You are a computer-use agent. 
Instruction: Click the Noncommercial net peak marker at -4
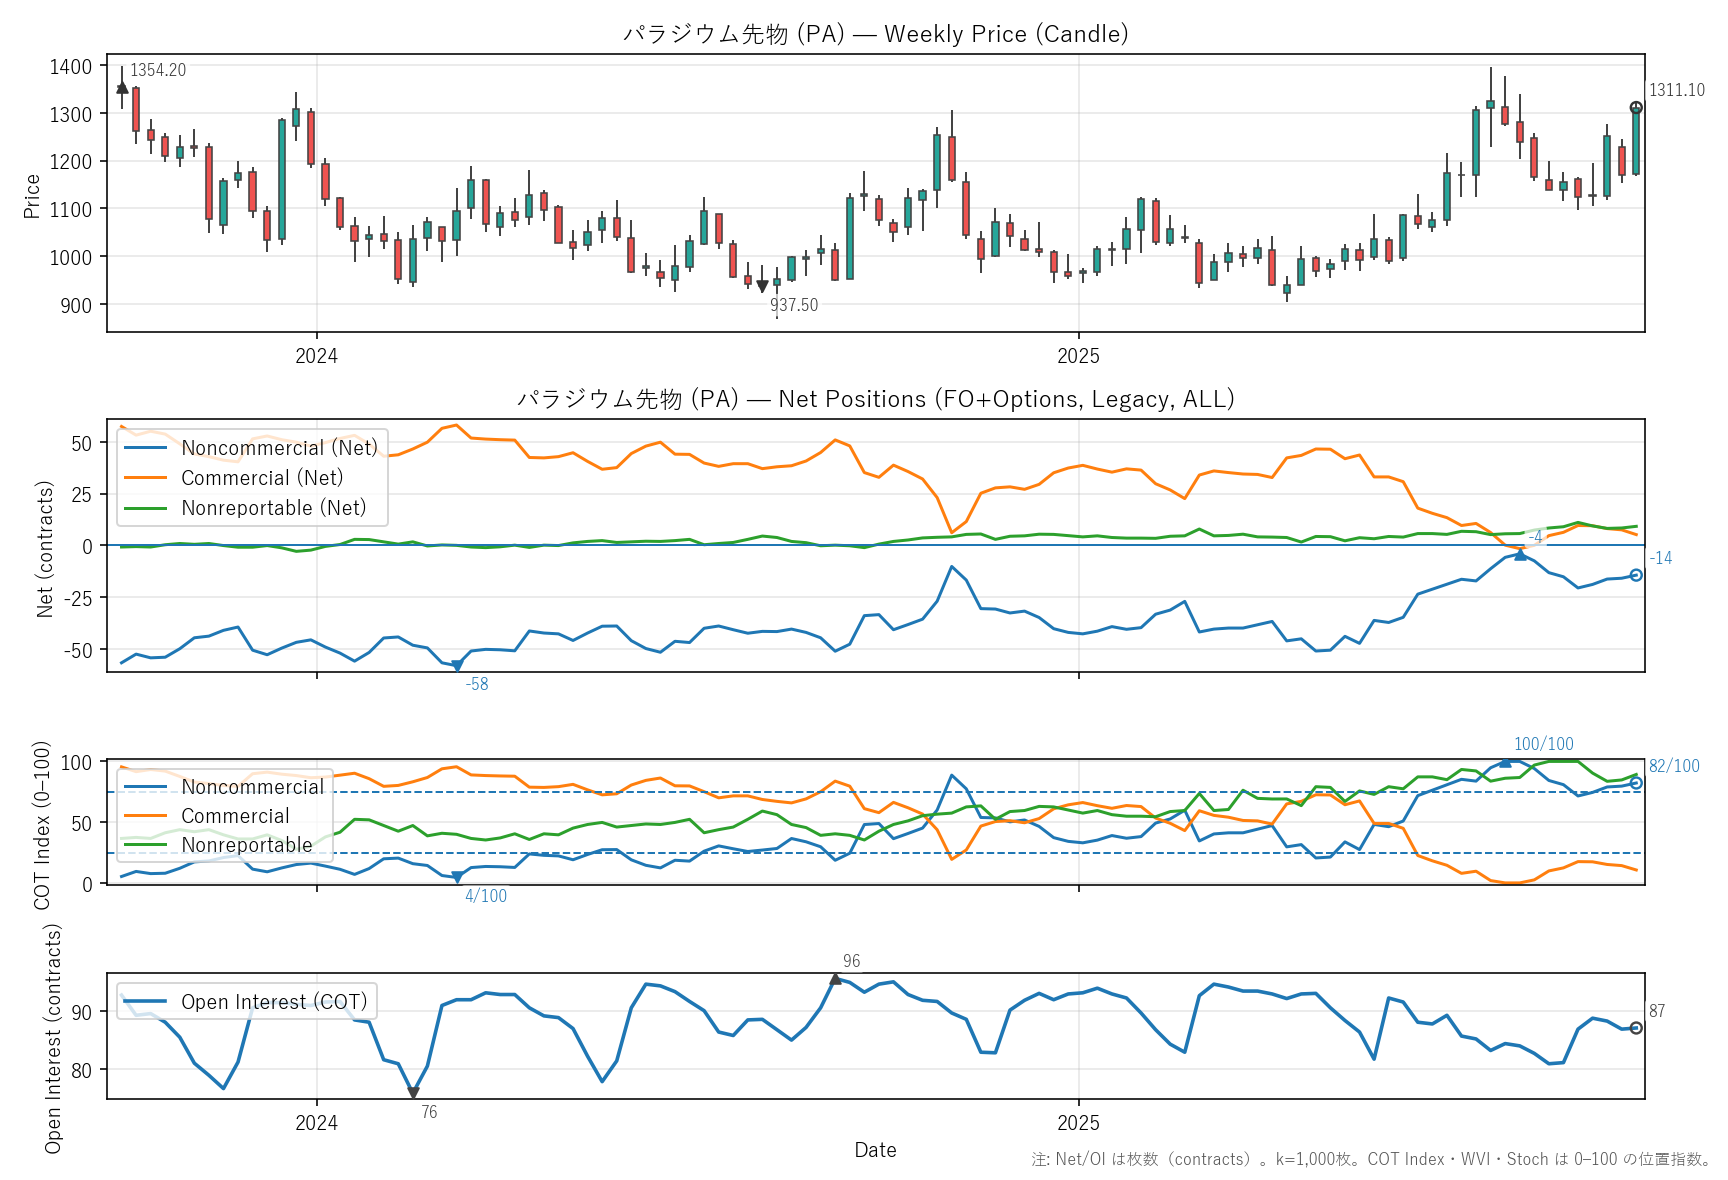[1520, 554]
